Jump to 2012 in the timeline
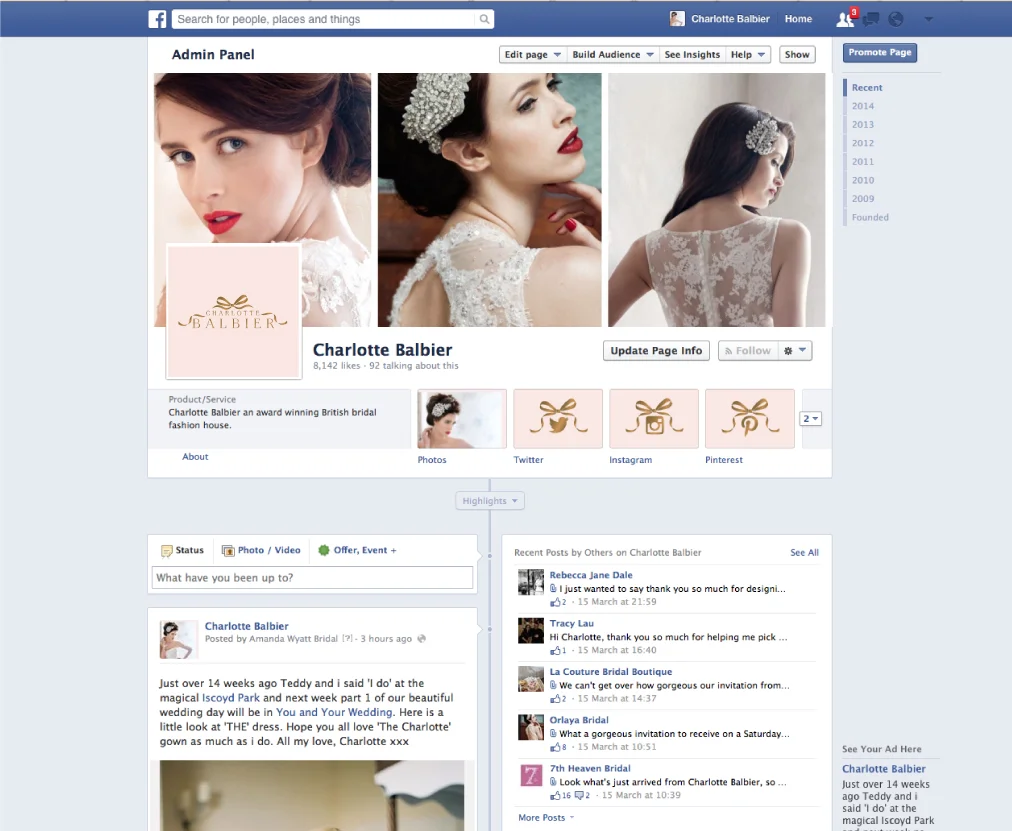Viewport: 1012px width, 831px height. click(x=863, y=143)
